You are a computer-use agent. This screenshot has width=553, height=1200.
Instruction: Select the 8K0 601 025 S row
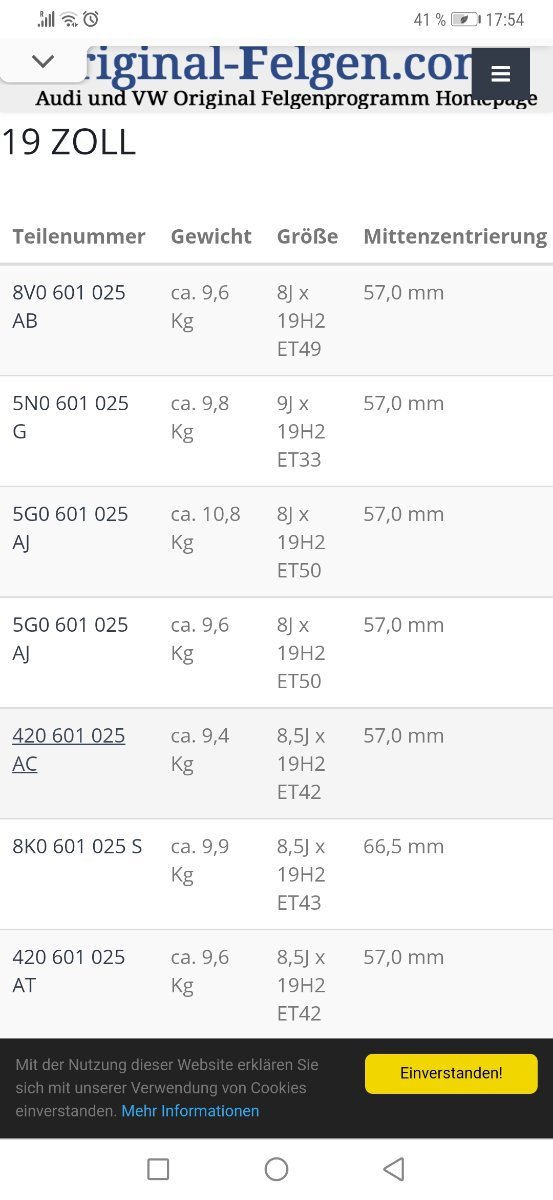pyautogui.click(x=276, y=874)
